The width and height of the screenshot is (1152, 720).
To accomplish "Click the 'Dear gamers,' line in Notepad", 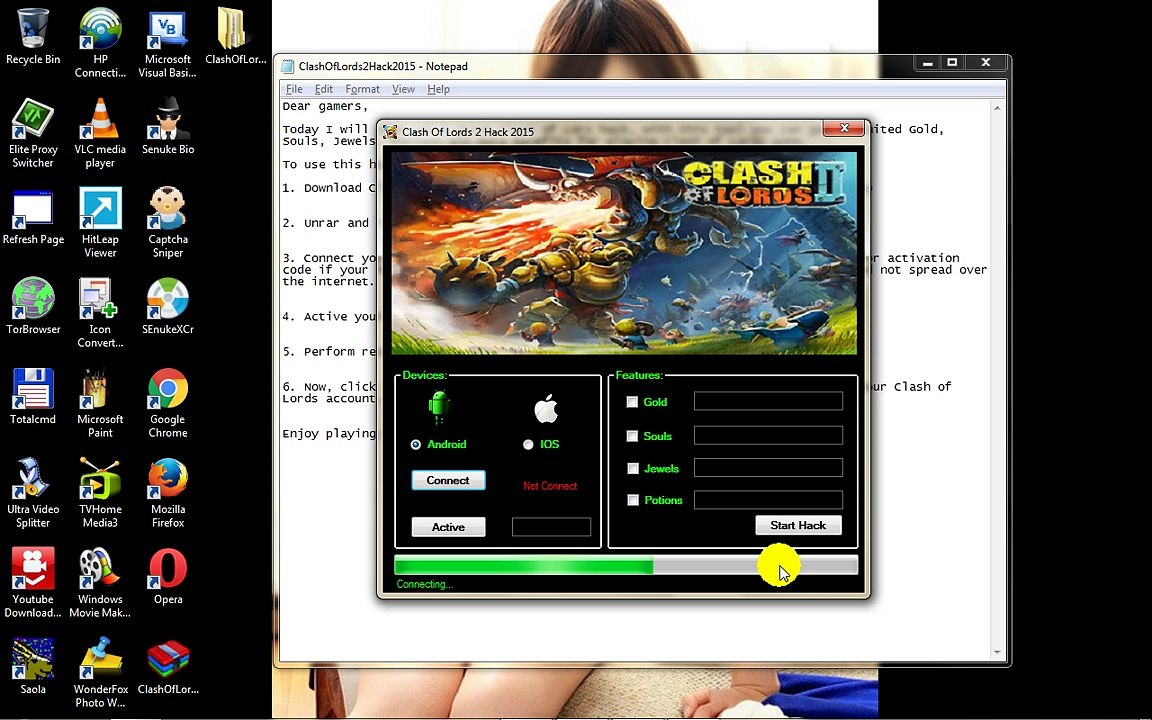I will click(325, 107).
